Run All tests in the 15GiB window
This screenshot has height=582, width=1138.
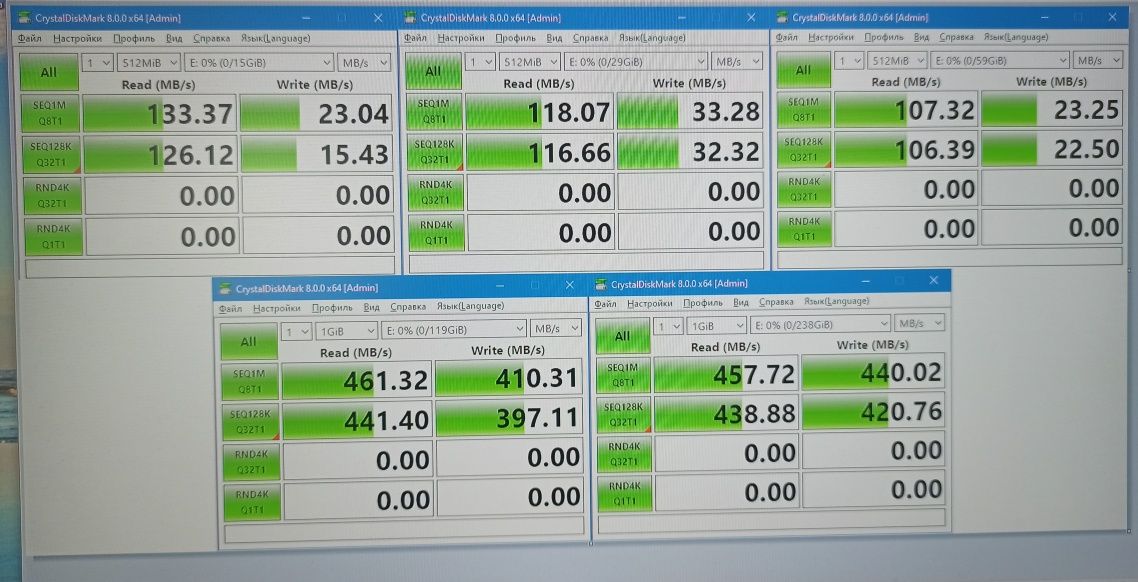click(49, 72)
